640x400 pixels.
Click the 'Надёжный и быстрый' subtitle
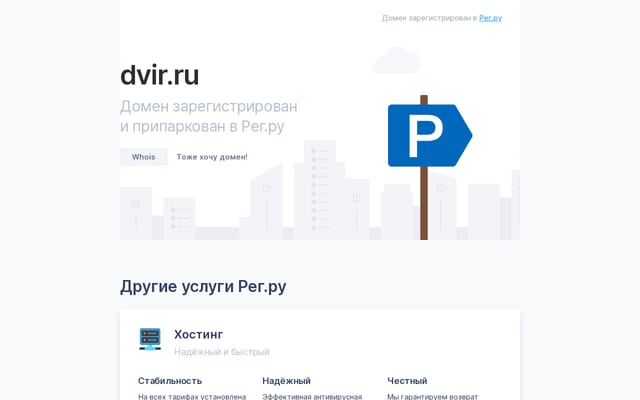click(222, 352)
